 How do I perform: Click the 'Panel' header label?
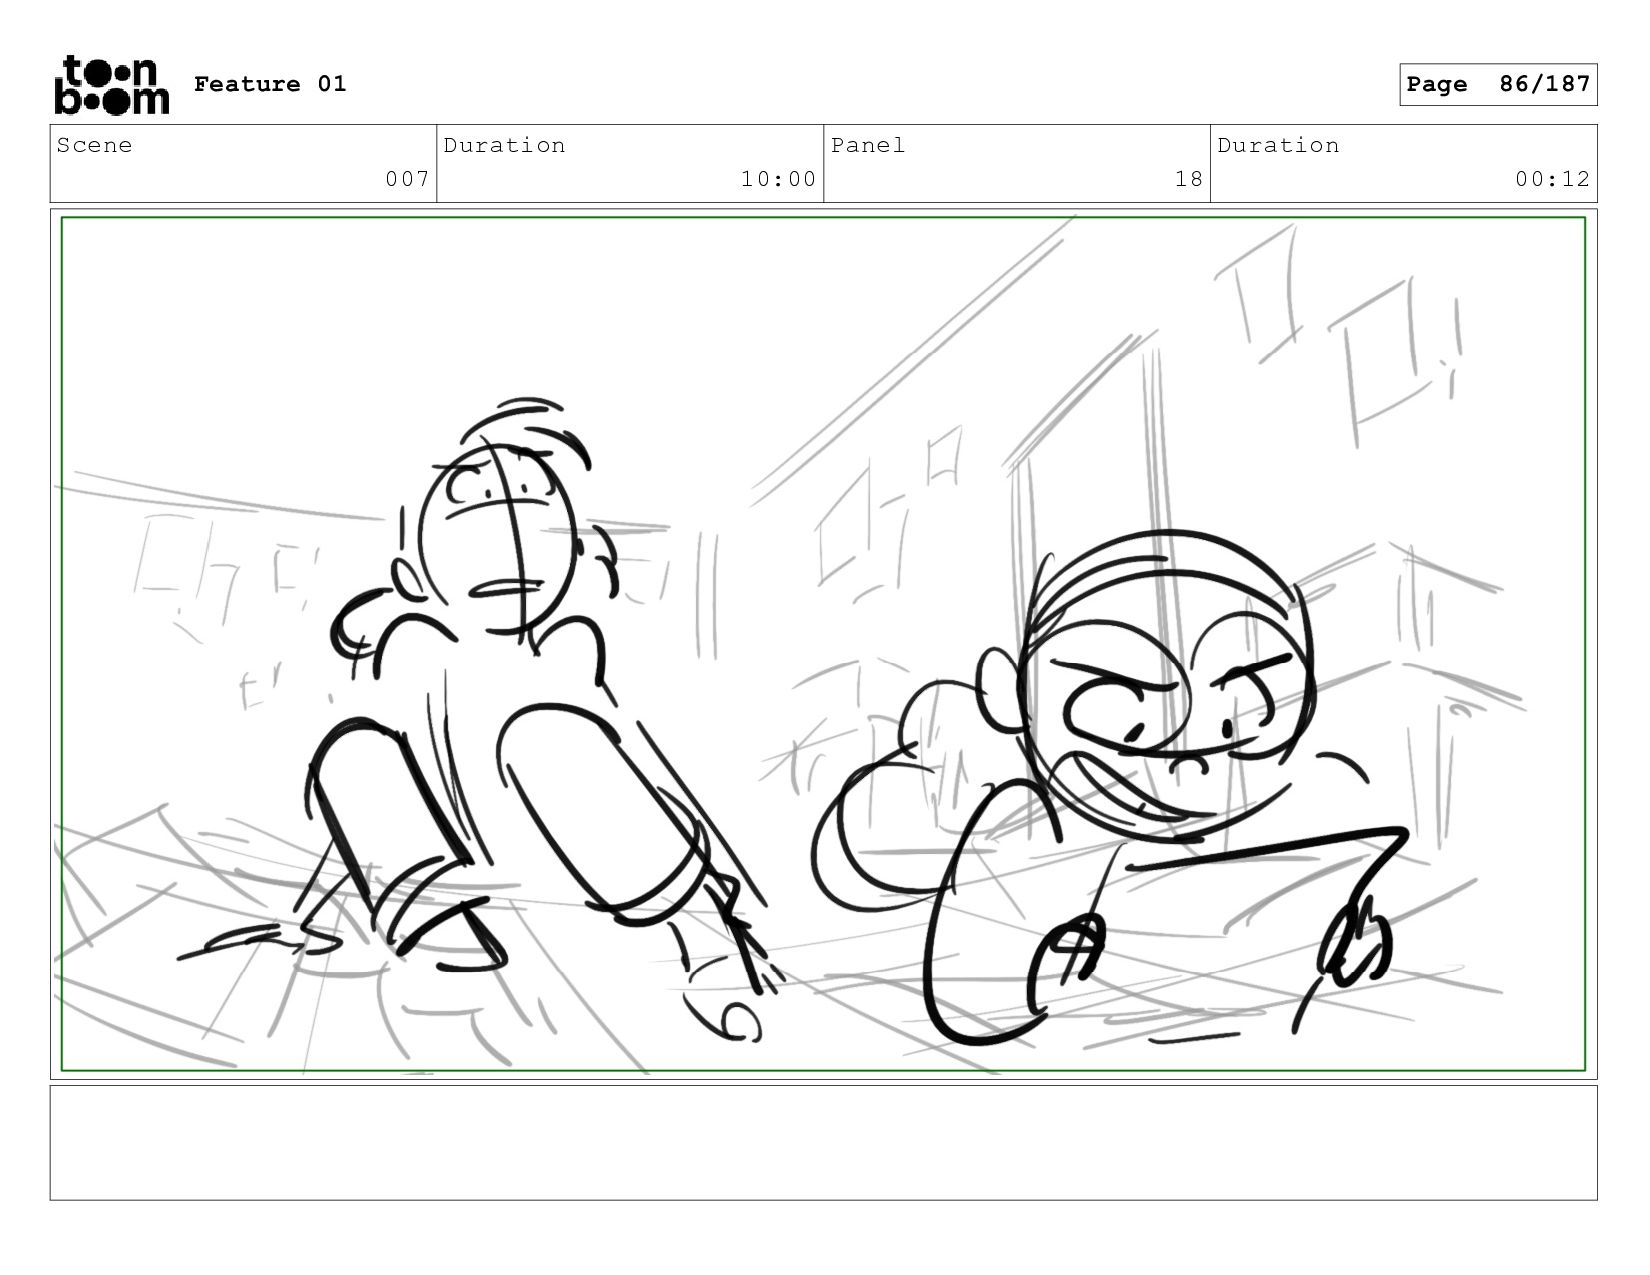pos(868,145)
